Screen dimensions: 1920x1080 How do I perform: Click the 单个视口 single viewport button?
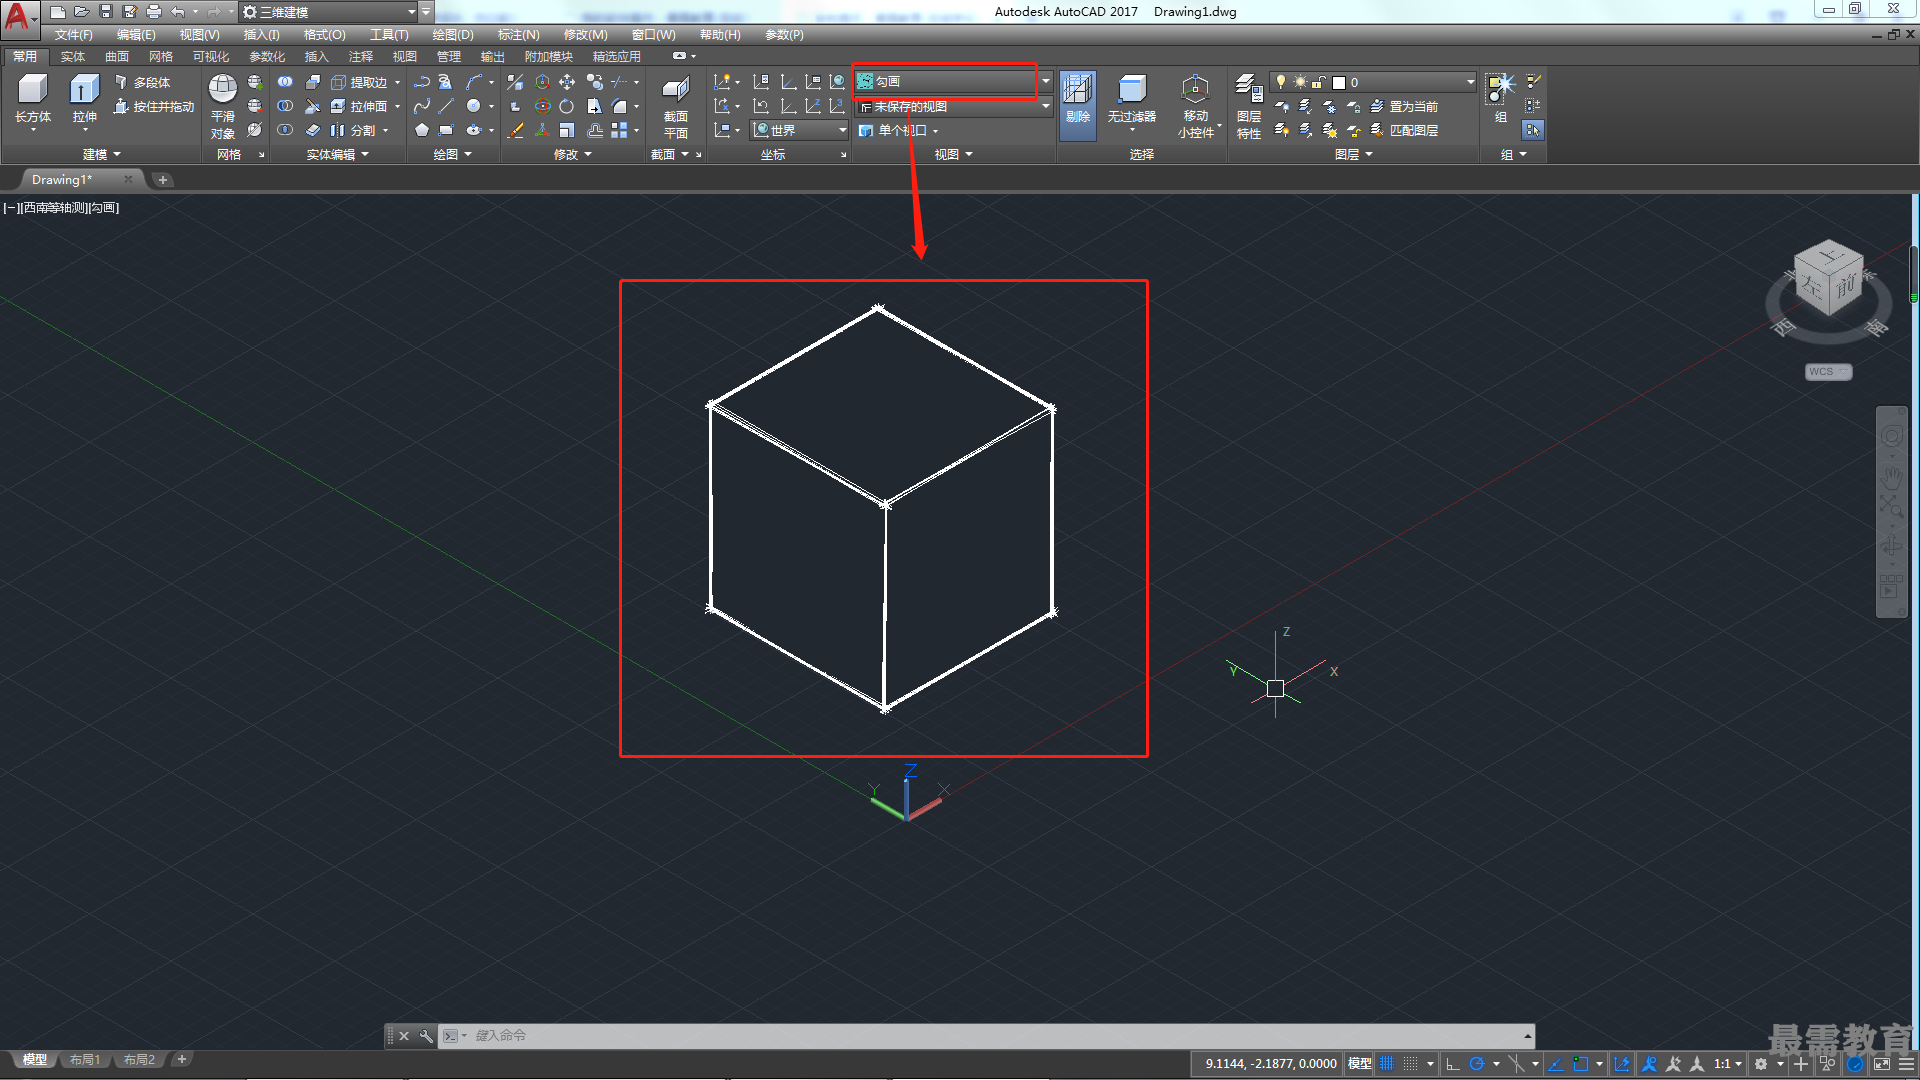[898, 130]
